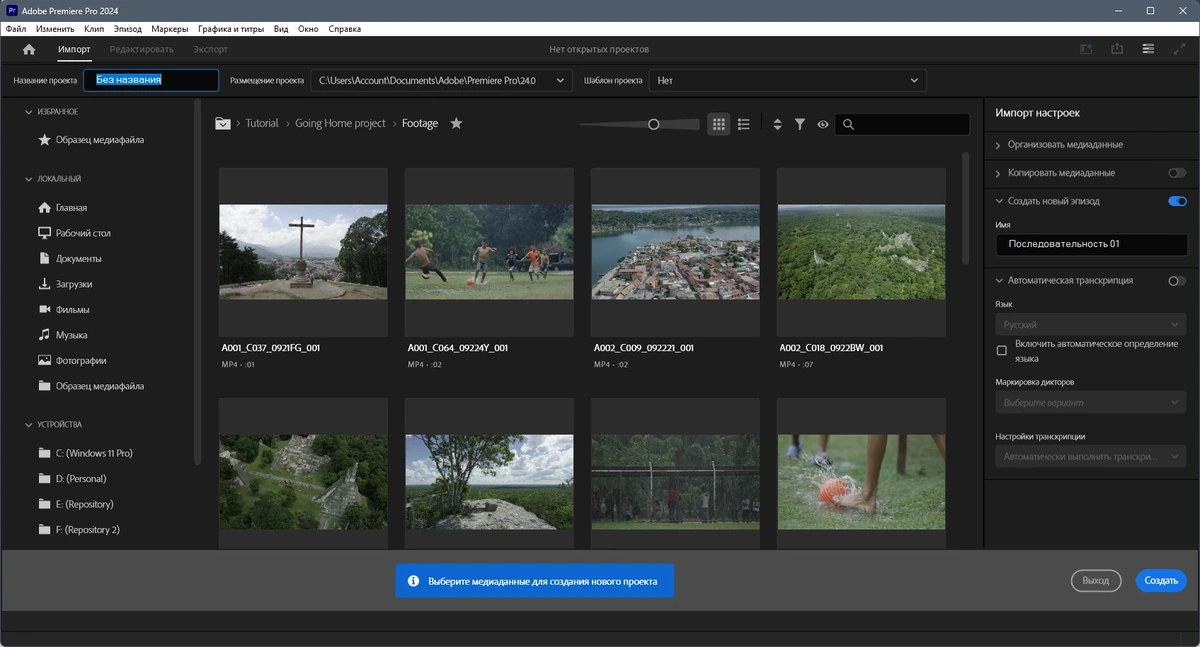1200x647 pixels.
Task: Switch to the Импорт tab
Action: click(x=74, y=49)
